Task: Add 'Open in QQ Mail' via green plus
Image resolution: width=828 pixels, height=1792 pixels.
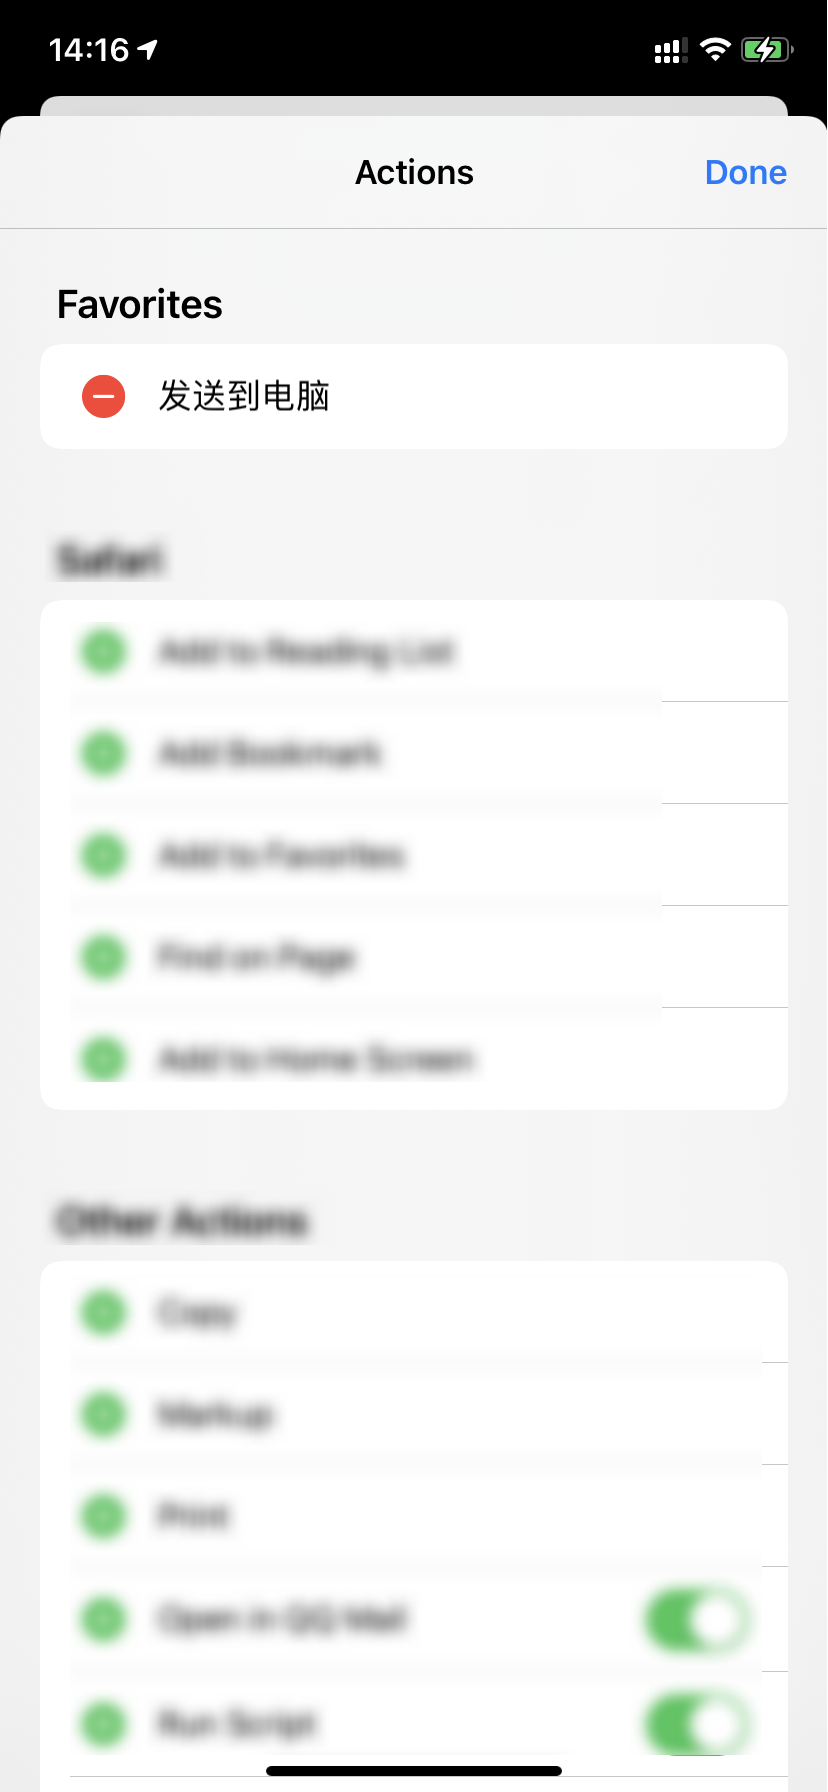Action: pos(104,1620)
